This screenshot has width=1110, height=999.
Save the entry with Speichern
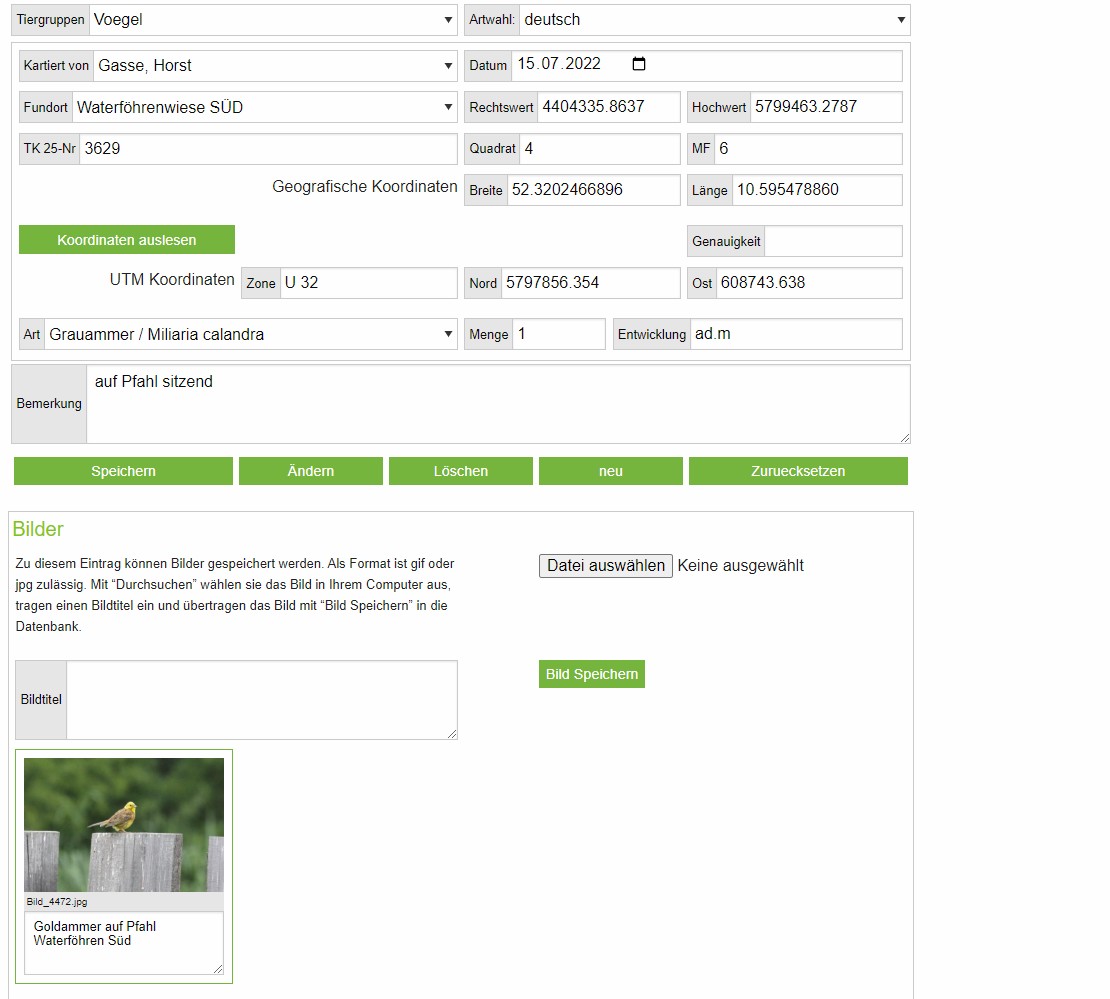click(123, 471)
